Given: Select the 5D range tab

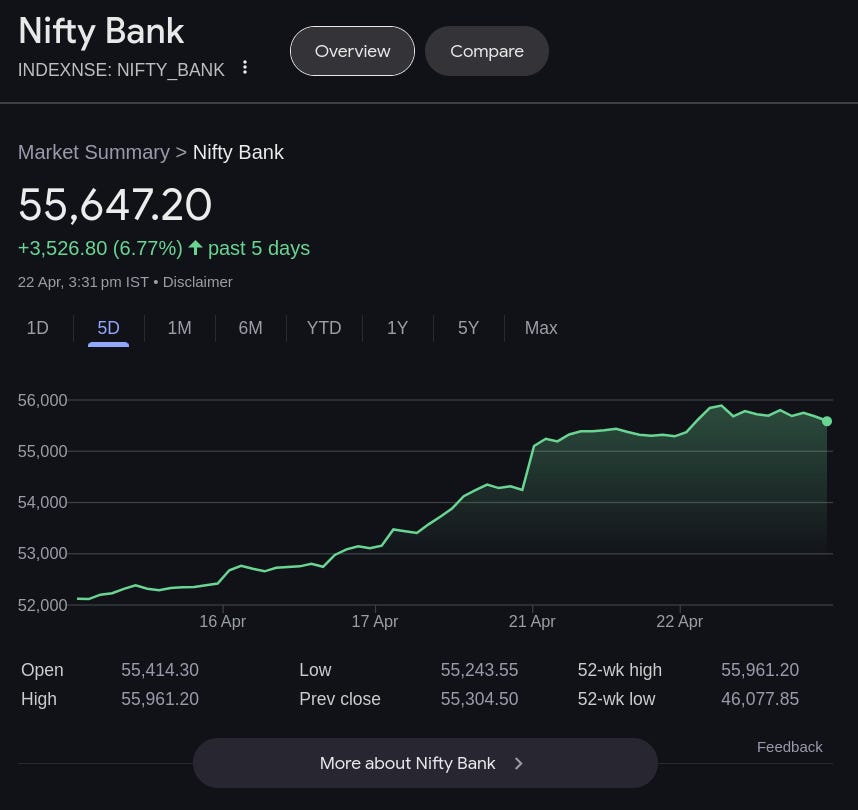Looking at the screenshot, I should pos(108,328).
